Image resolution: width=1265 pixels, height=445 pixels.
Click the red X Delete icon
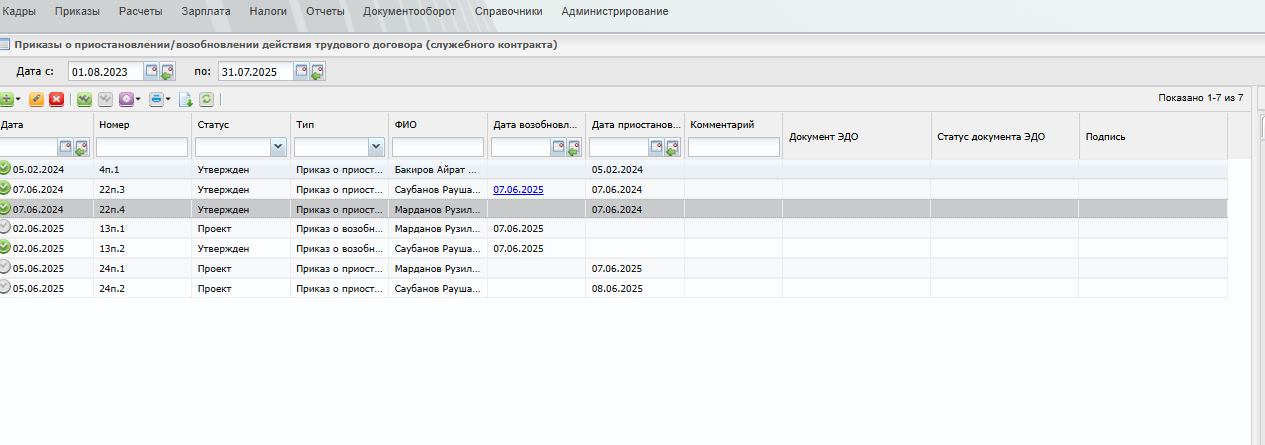[57, 99]
